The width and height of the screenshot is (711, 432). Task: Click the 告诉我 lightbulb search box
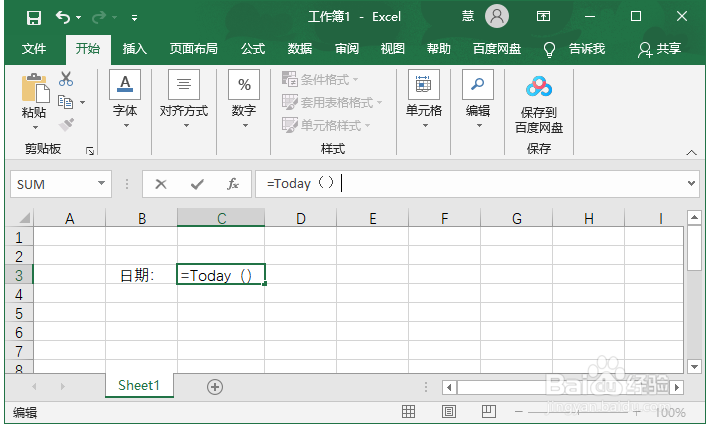(x=575, y=49)
